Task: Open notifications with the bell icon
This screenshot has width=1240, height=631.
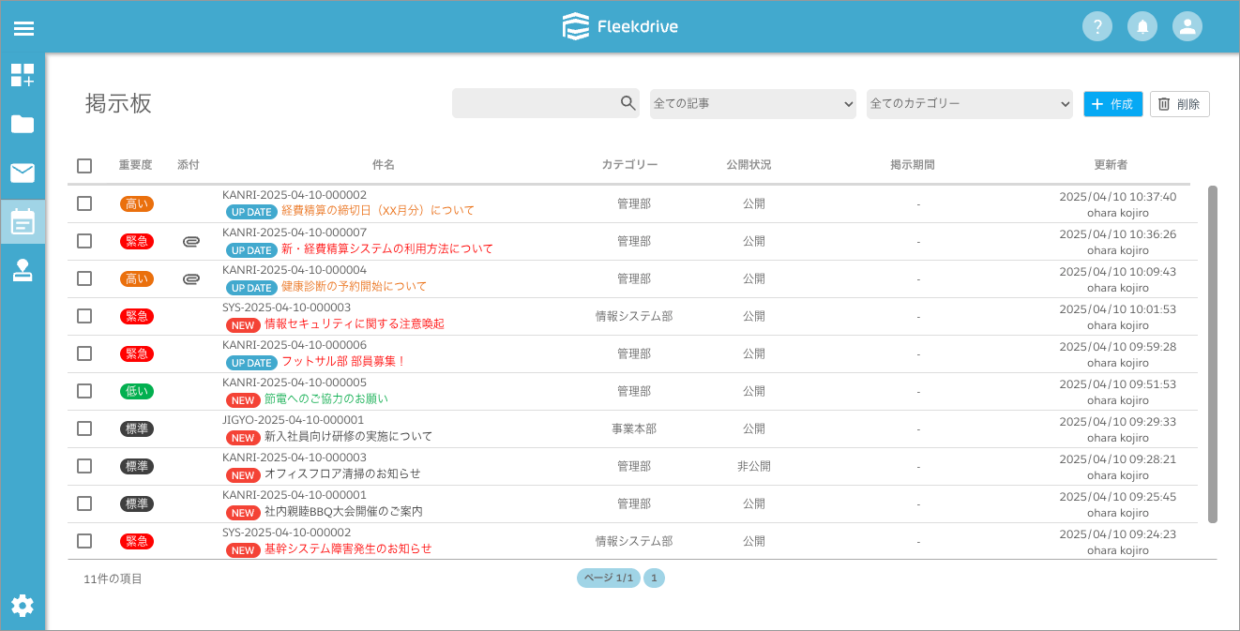Action: pos(1142,25)
